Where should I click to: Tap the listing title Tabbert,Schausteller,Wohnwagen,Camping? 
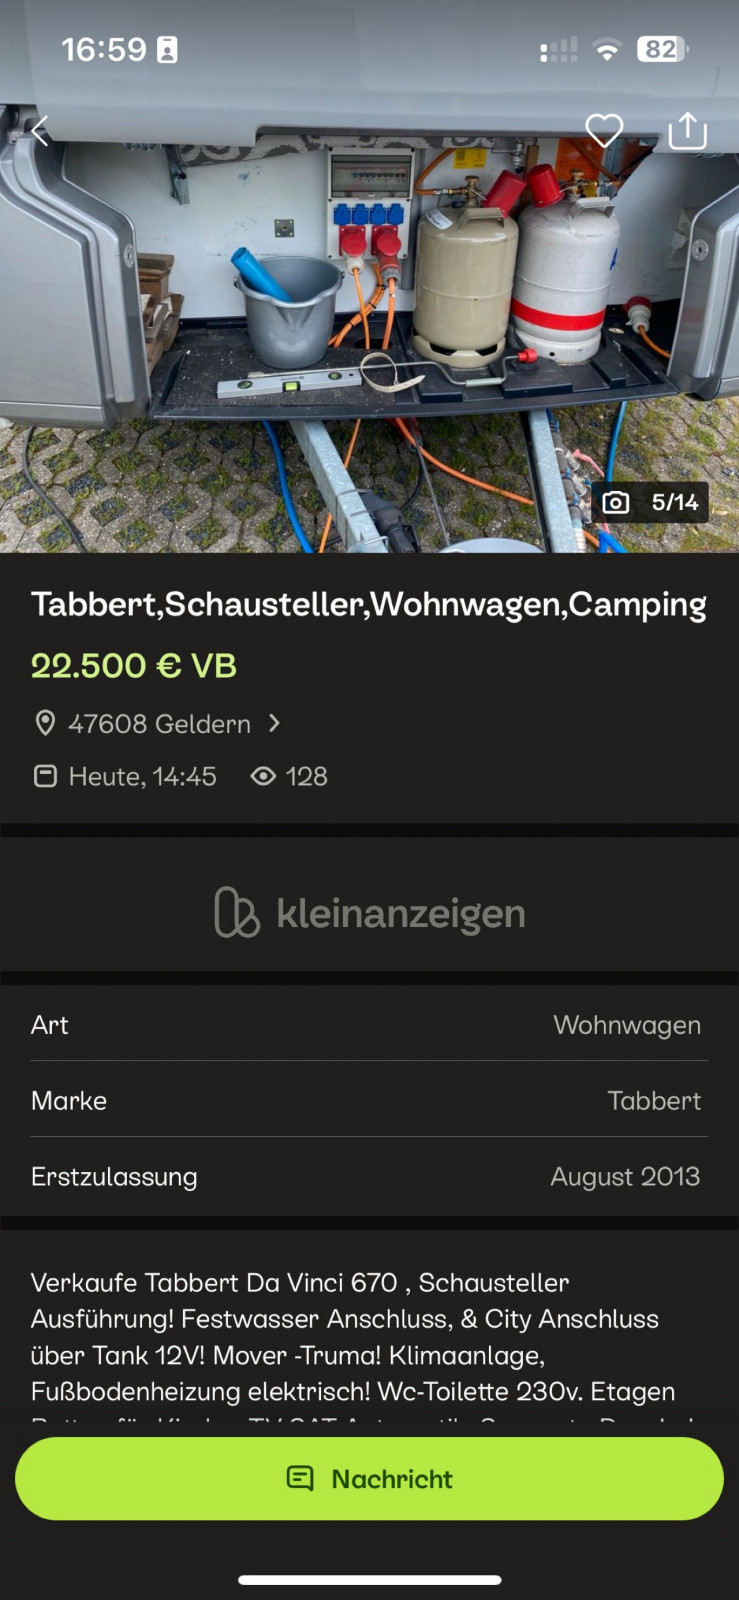point(369,605)
